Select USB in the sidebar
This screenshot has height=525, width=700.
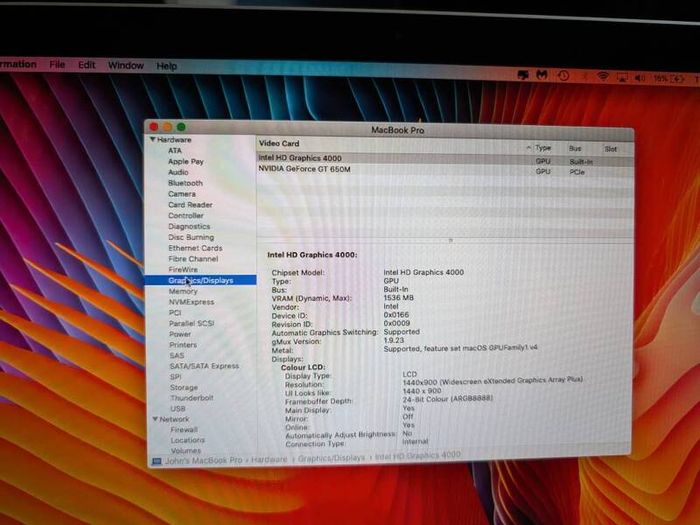[x=178, y=408]
